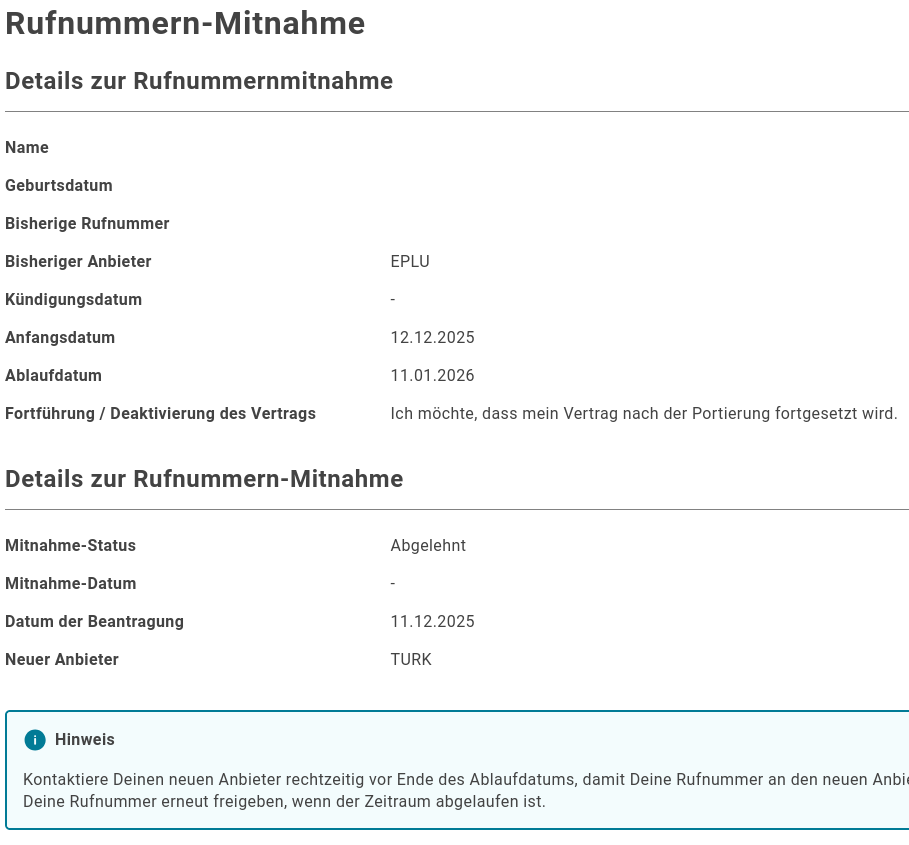Click the start date '12.12.2025'
The width and height of the screenshot is (909, 845).
click(x=432, y=337)
